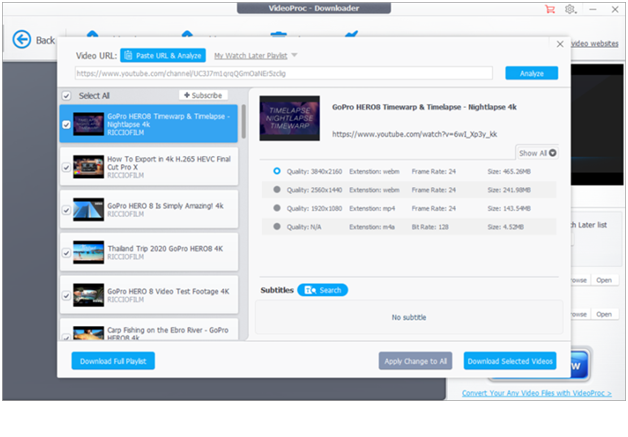The height and width of the screenshot is (437, 628).
Task: Toggle GoPro HERO 8 Video Test Footage checkbox
Action: pyautogui.click(x=66, y=296)
